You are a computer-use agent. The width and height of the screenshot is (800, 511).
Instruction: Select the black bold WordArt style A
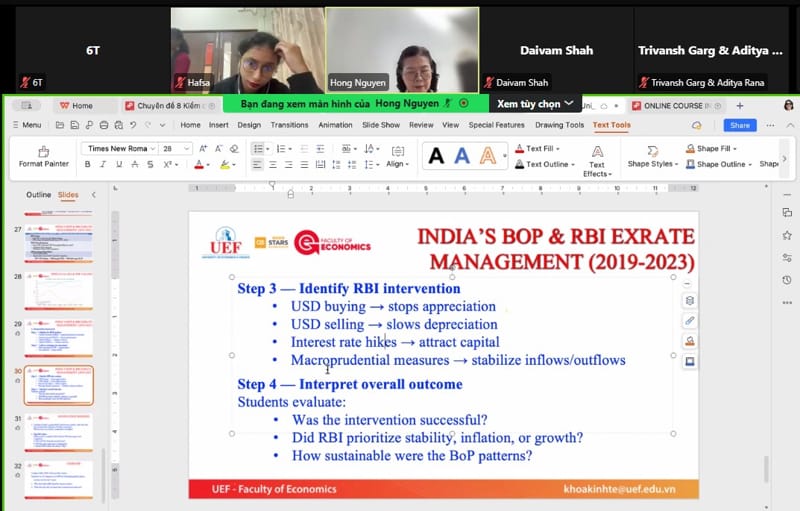(435, 155)
